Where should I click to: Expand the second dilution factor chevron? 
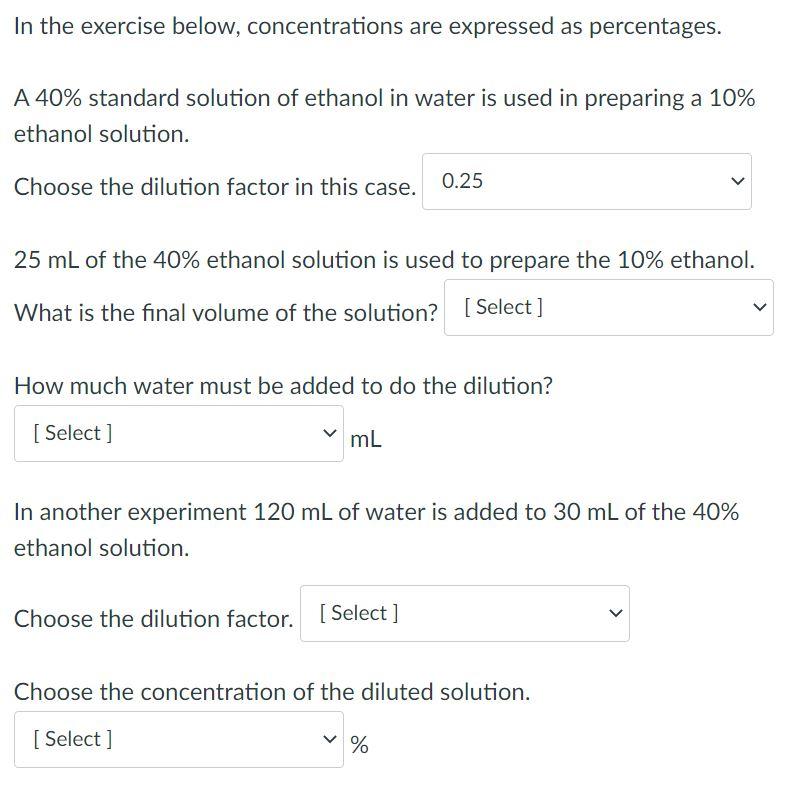616,613
